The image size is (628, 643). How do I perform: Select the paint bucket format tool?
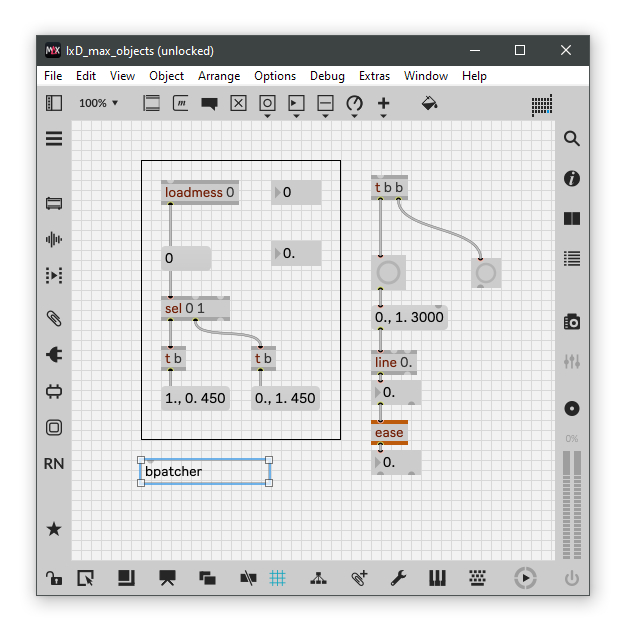pos(429,103)
